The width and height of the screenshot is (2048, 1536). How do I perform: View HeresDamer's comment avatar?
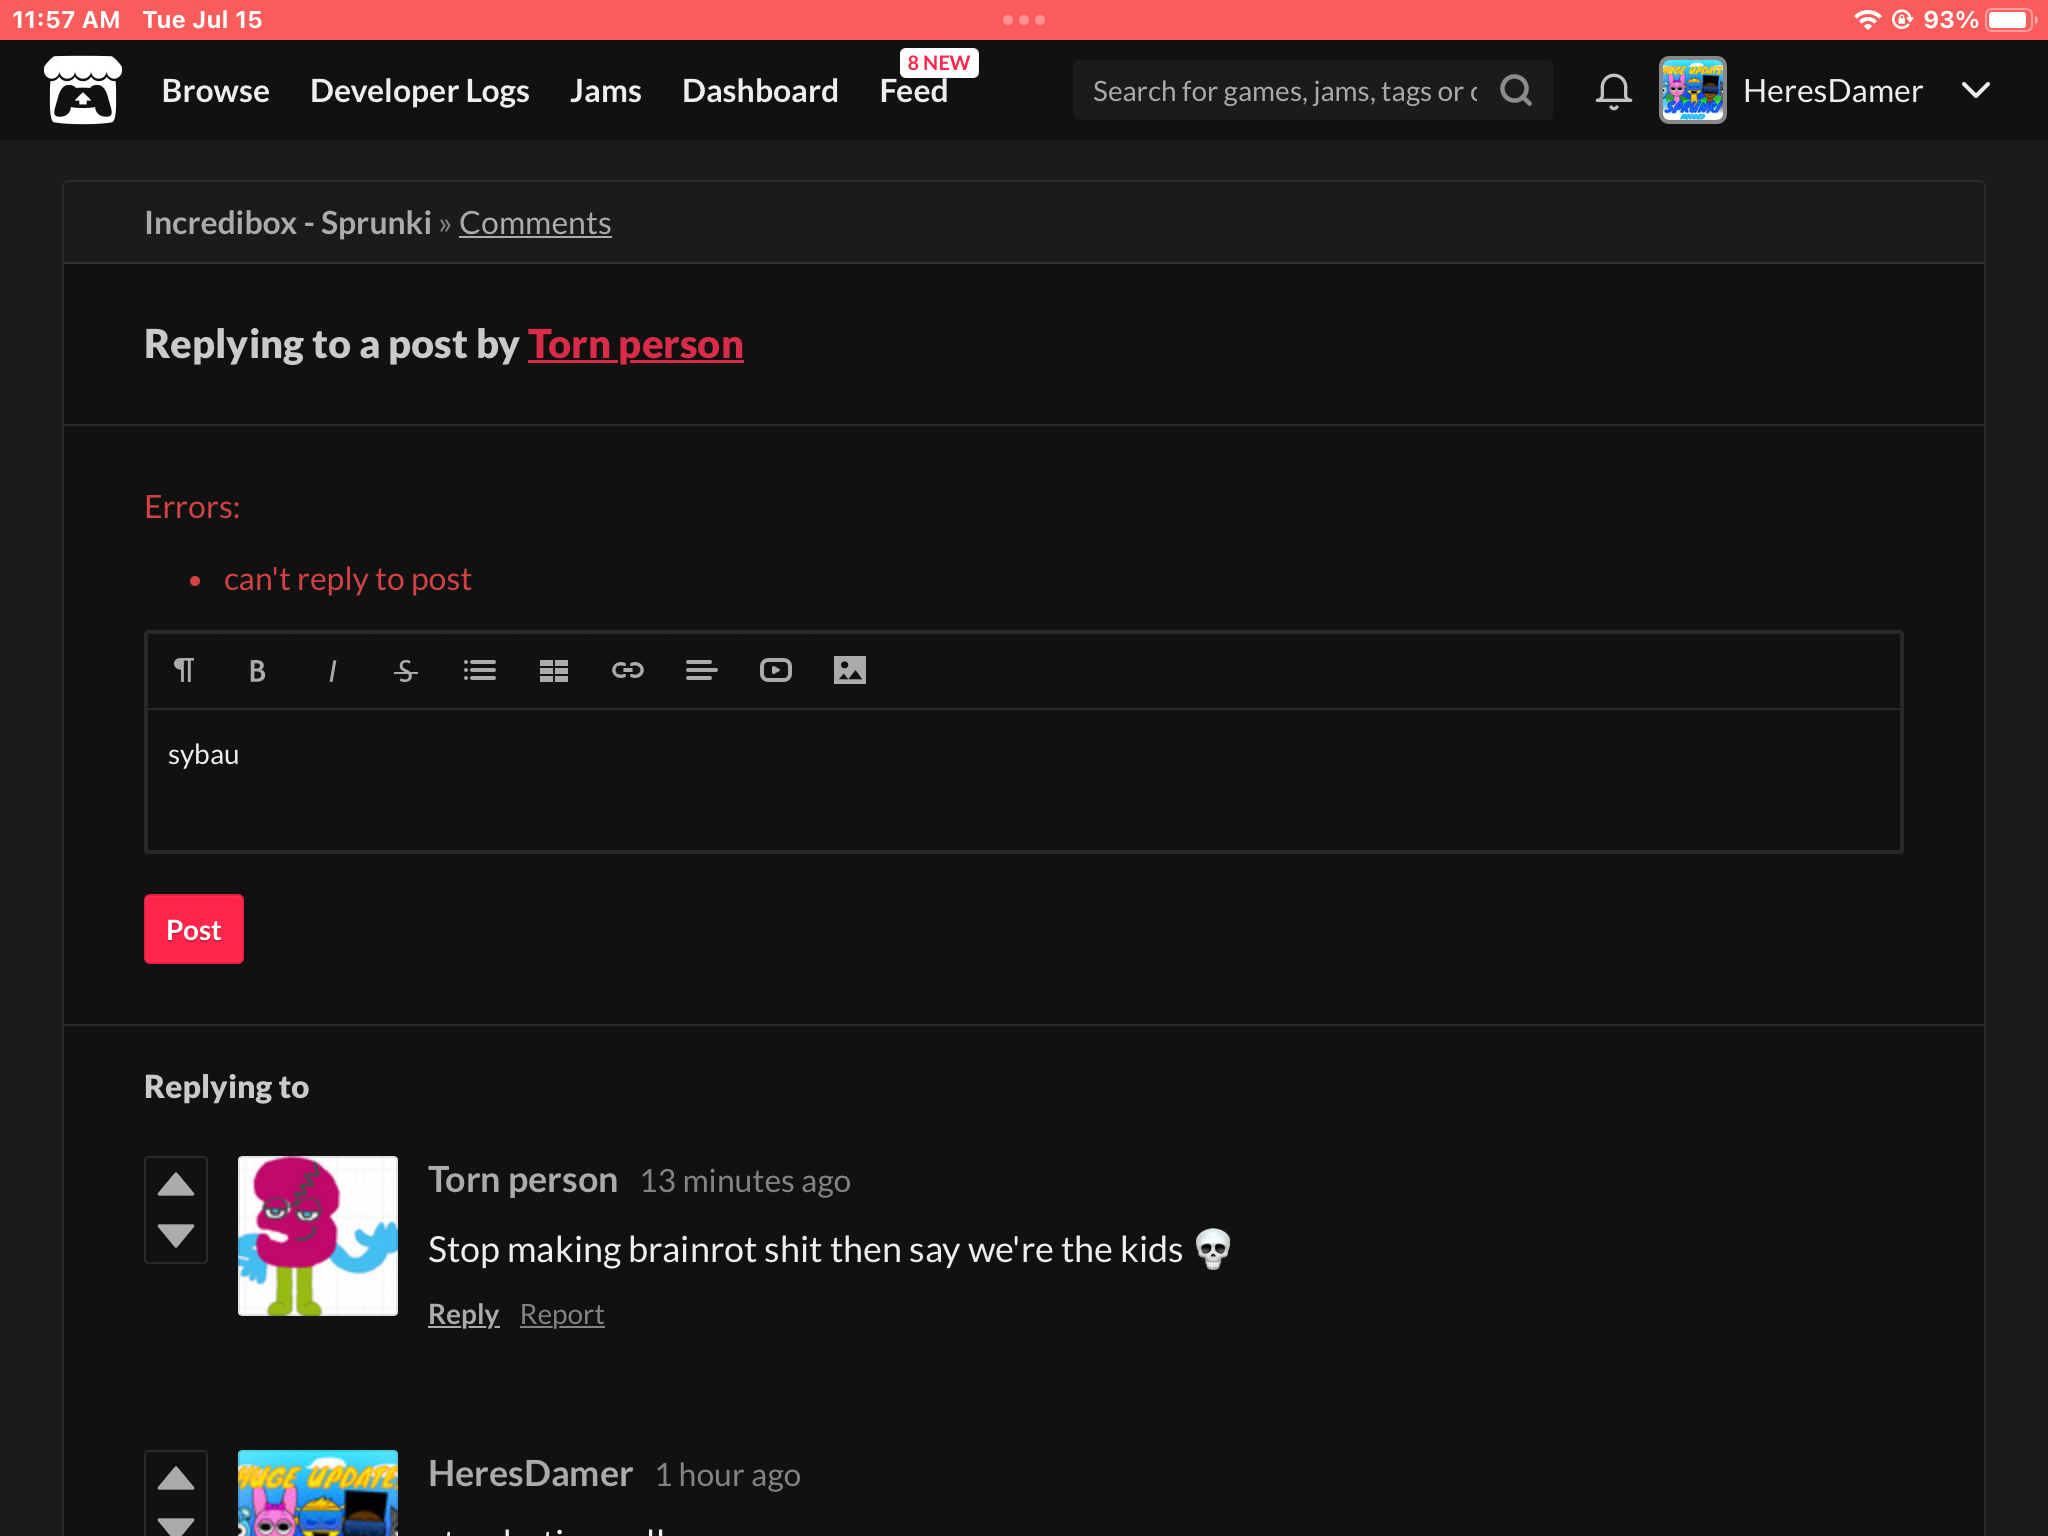pos(318,1493)
